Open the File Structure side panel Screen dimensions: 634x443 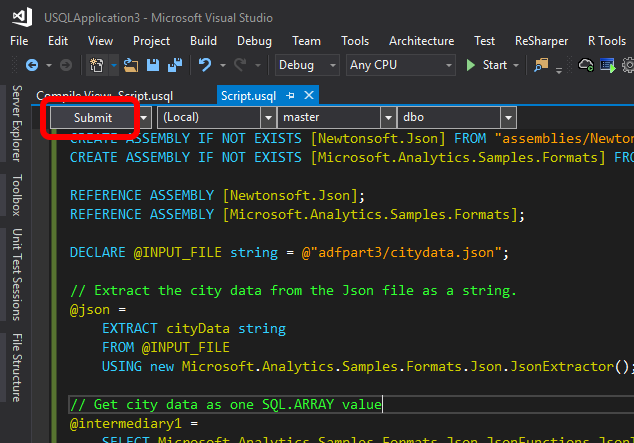pos(16,367)
